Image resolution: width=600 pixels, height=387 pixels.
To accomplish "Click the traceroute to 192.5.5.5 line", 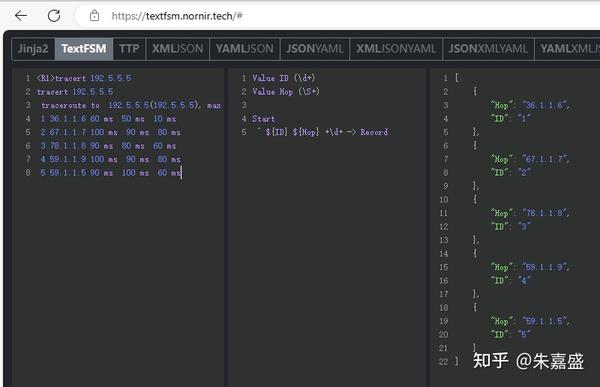I will click(131, 105).
